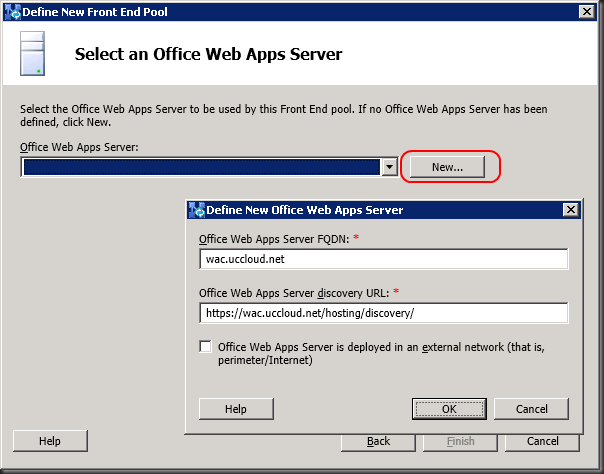Confirm with OK in the Web Apps Server dialog
The height and width of the screenshot is (474, 604).
449,409
